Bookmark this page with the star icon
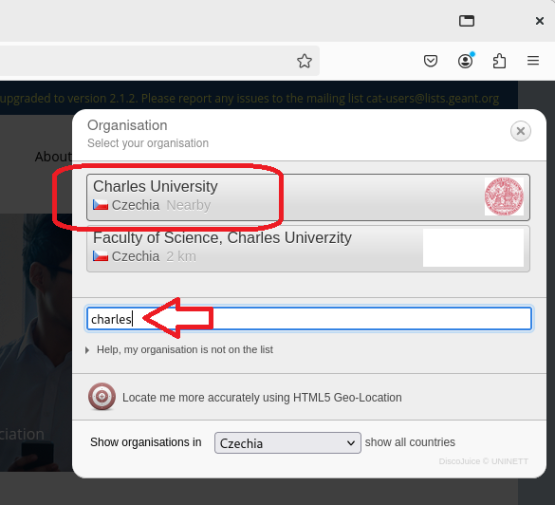This screenshot has width=555, height=505. tap(304, 61)
